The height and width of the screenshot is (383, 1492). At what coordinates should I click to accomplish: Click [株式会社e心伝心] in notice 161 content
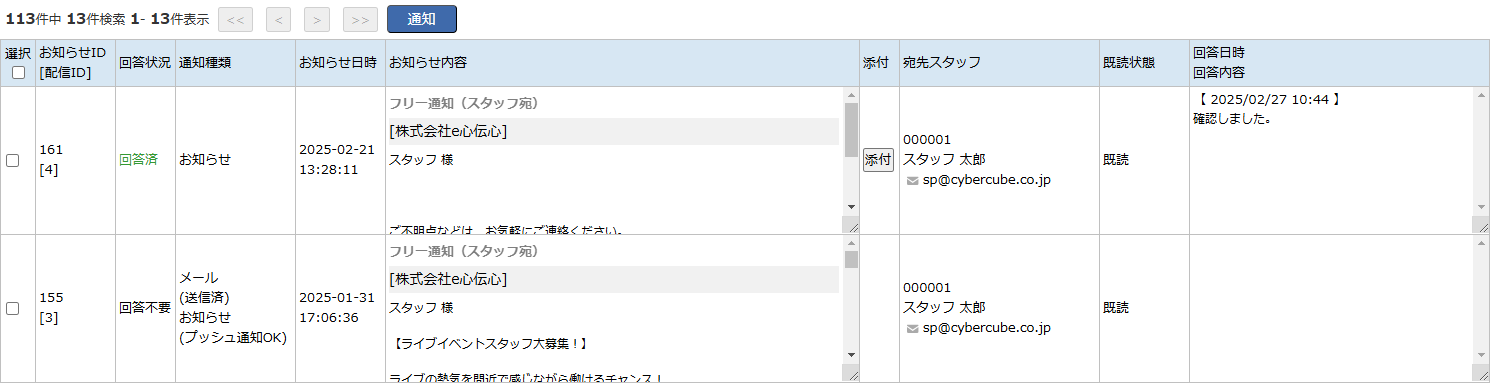448,131
